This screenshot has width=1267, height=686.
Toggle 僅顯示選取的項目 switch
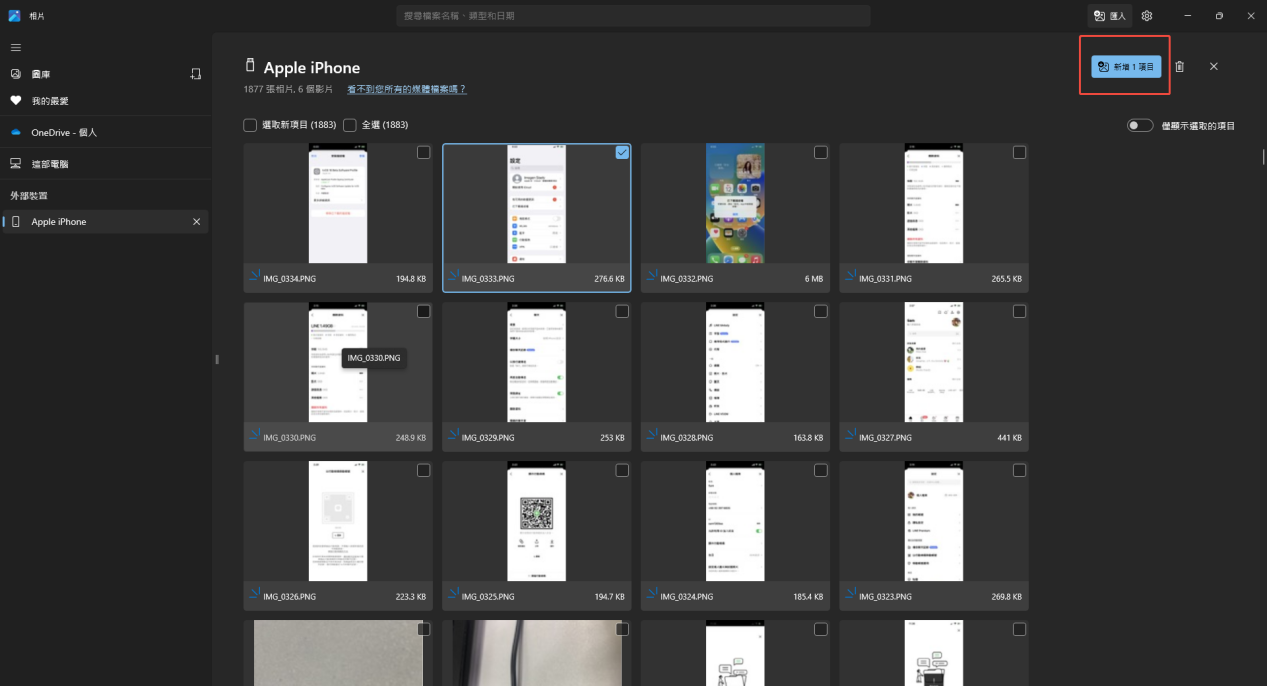[x=1140, y=125]
